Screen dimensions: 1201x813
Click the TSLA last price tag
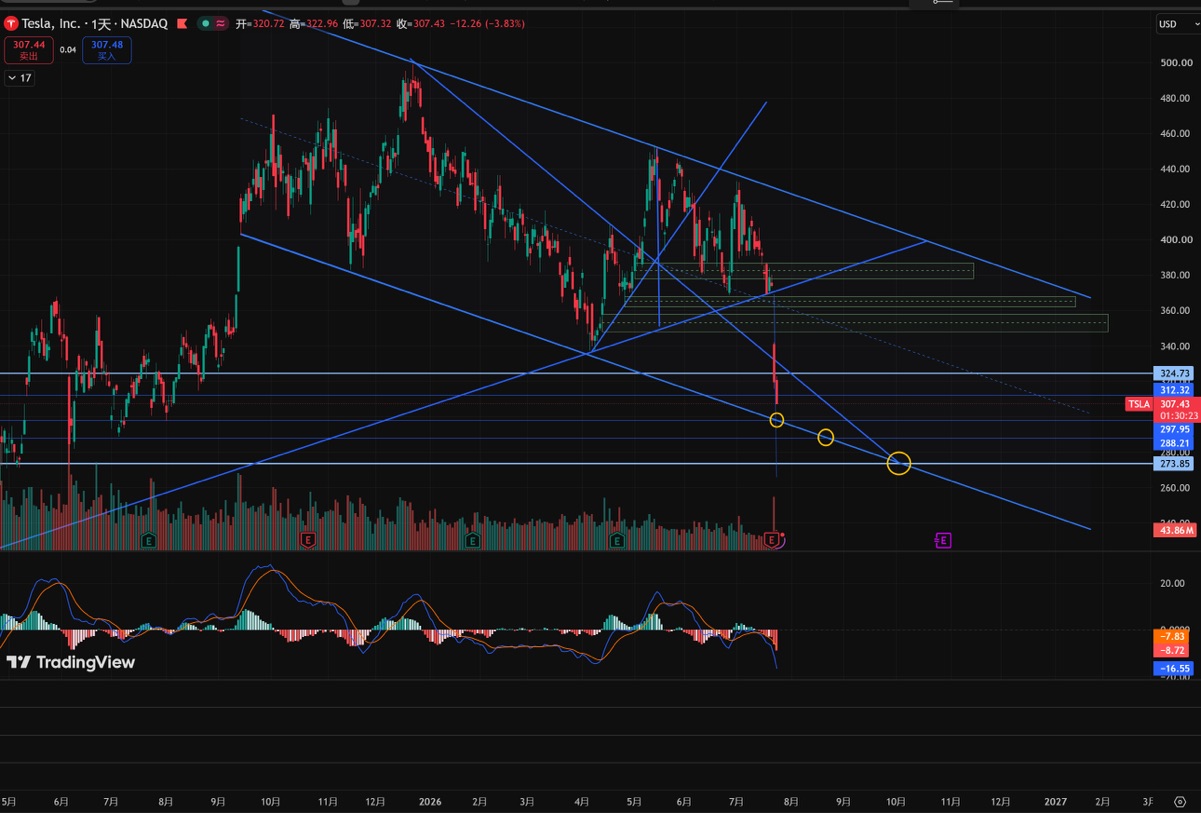pos(1139,404)
